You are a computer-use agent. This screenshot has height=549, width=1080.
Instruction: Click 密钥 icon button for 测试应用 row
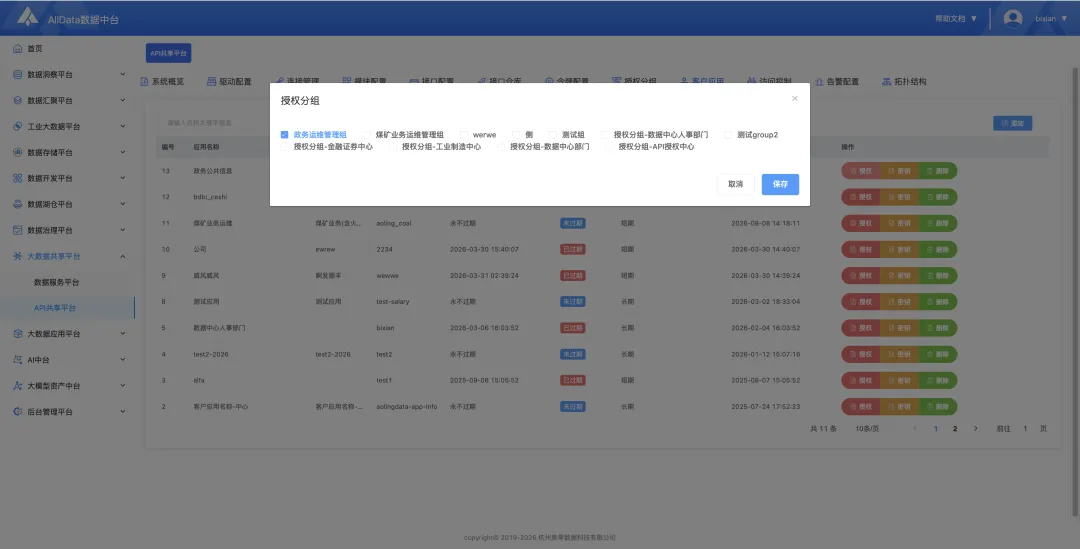tap(900, 302)
